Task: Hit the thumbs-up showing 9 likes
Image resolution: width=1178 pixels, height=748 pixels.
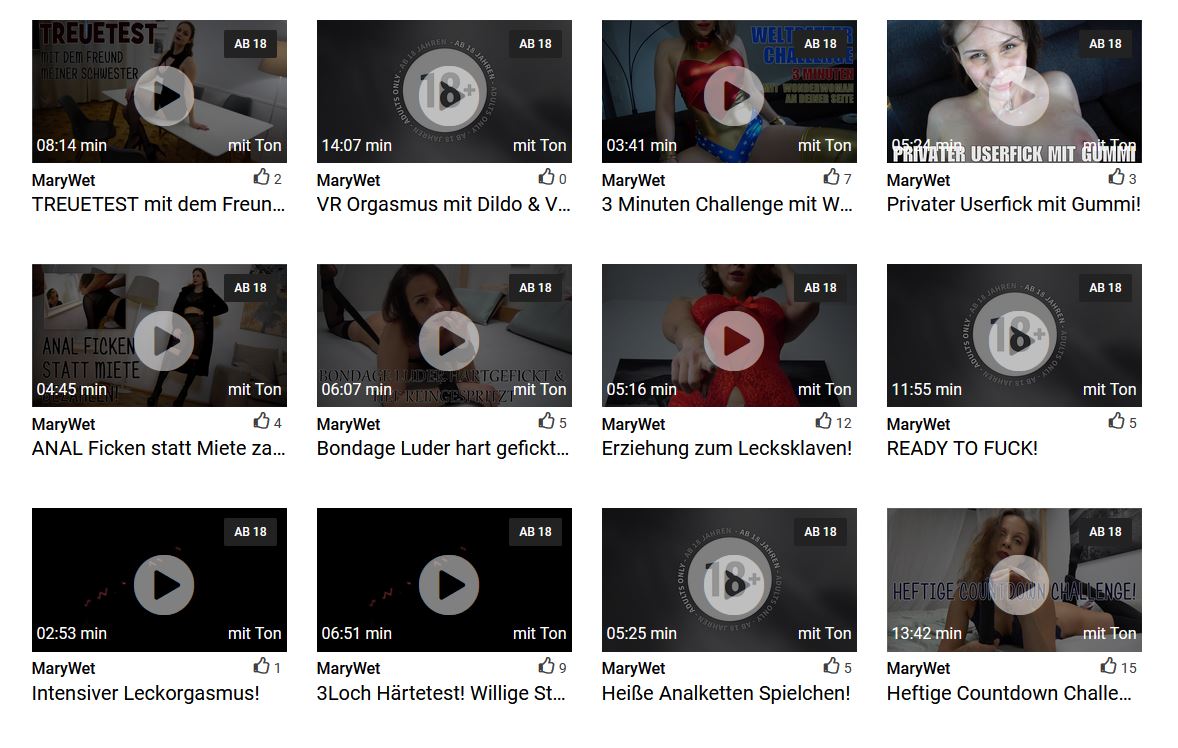Action: pos(546,665)
